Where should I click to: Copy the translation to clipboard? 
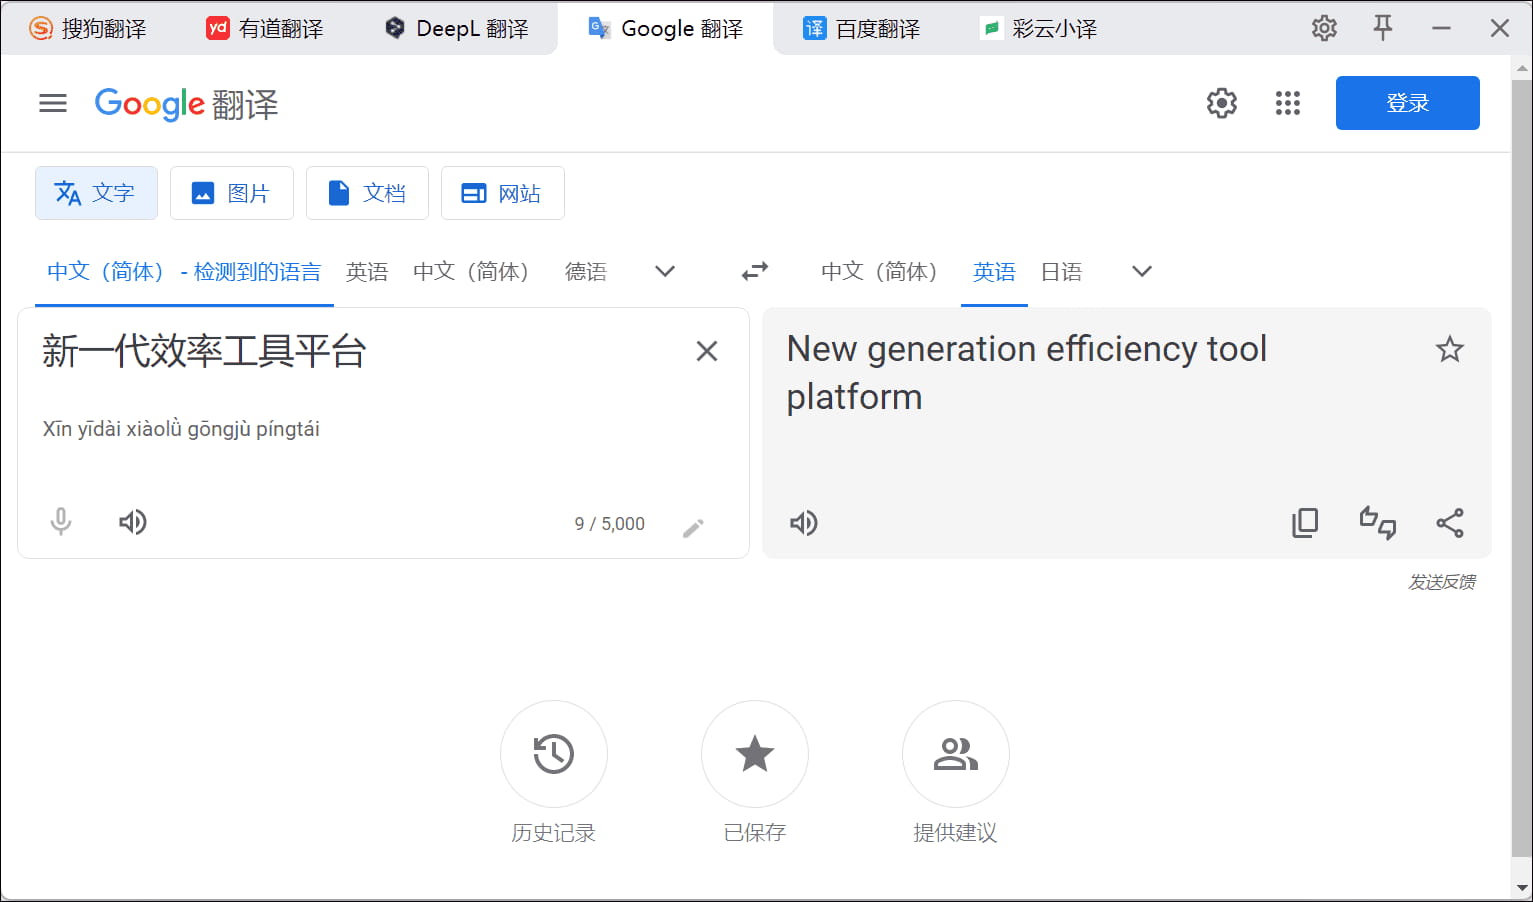1305,523
